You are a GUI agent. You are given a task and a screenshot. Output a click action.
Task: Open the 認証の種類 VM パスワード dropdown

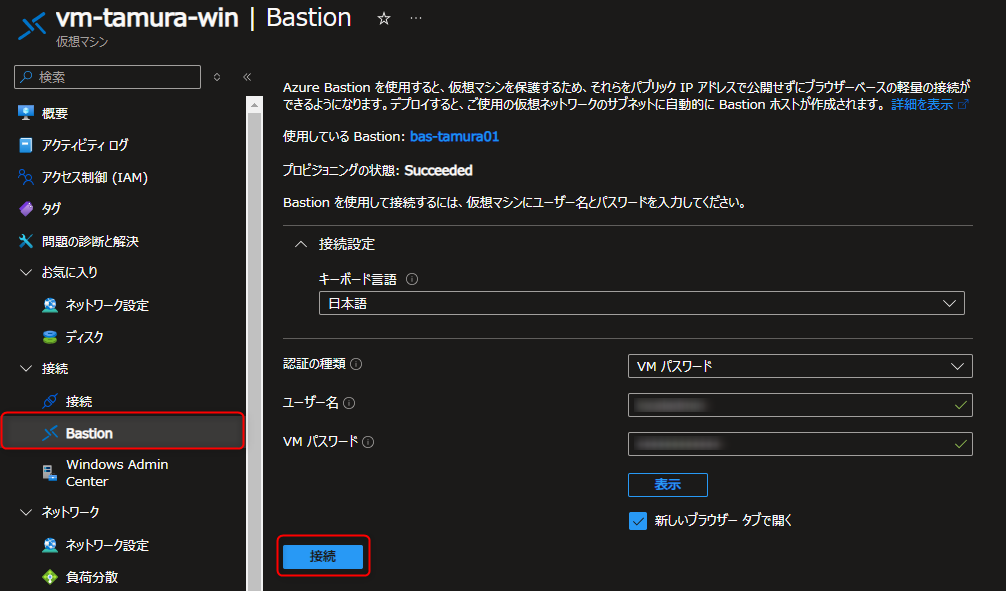[800, 366]
